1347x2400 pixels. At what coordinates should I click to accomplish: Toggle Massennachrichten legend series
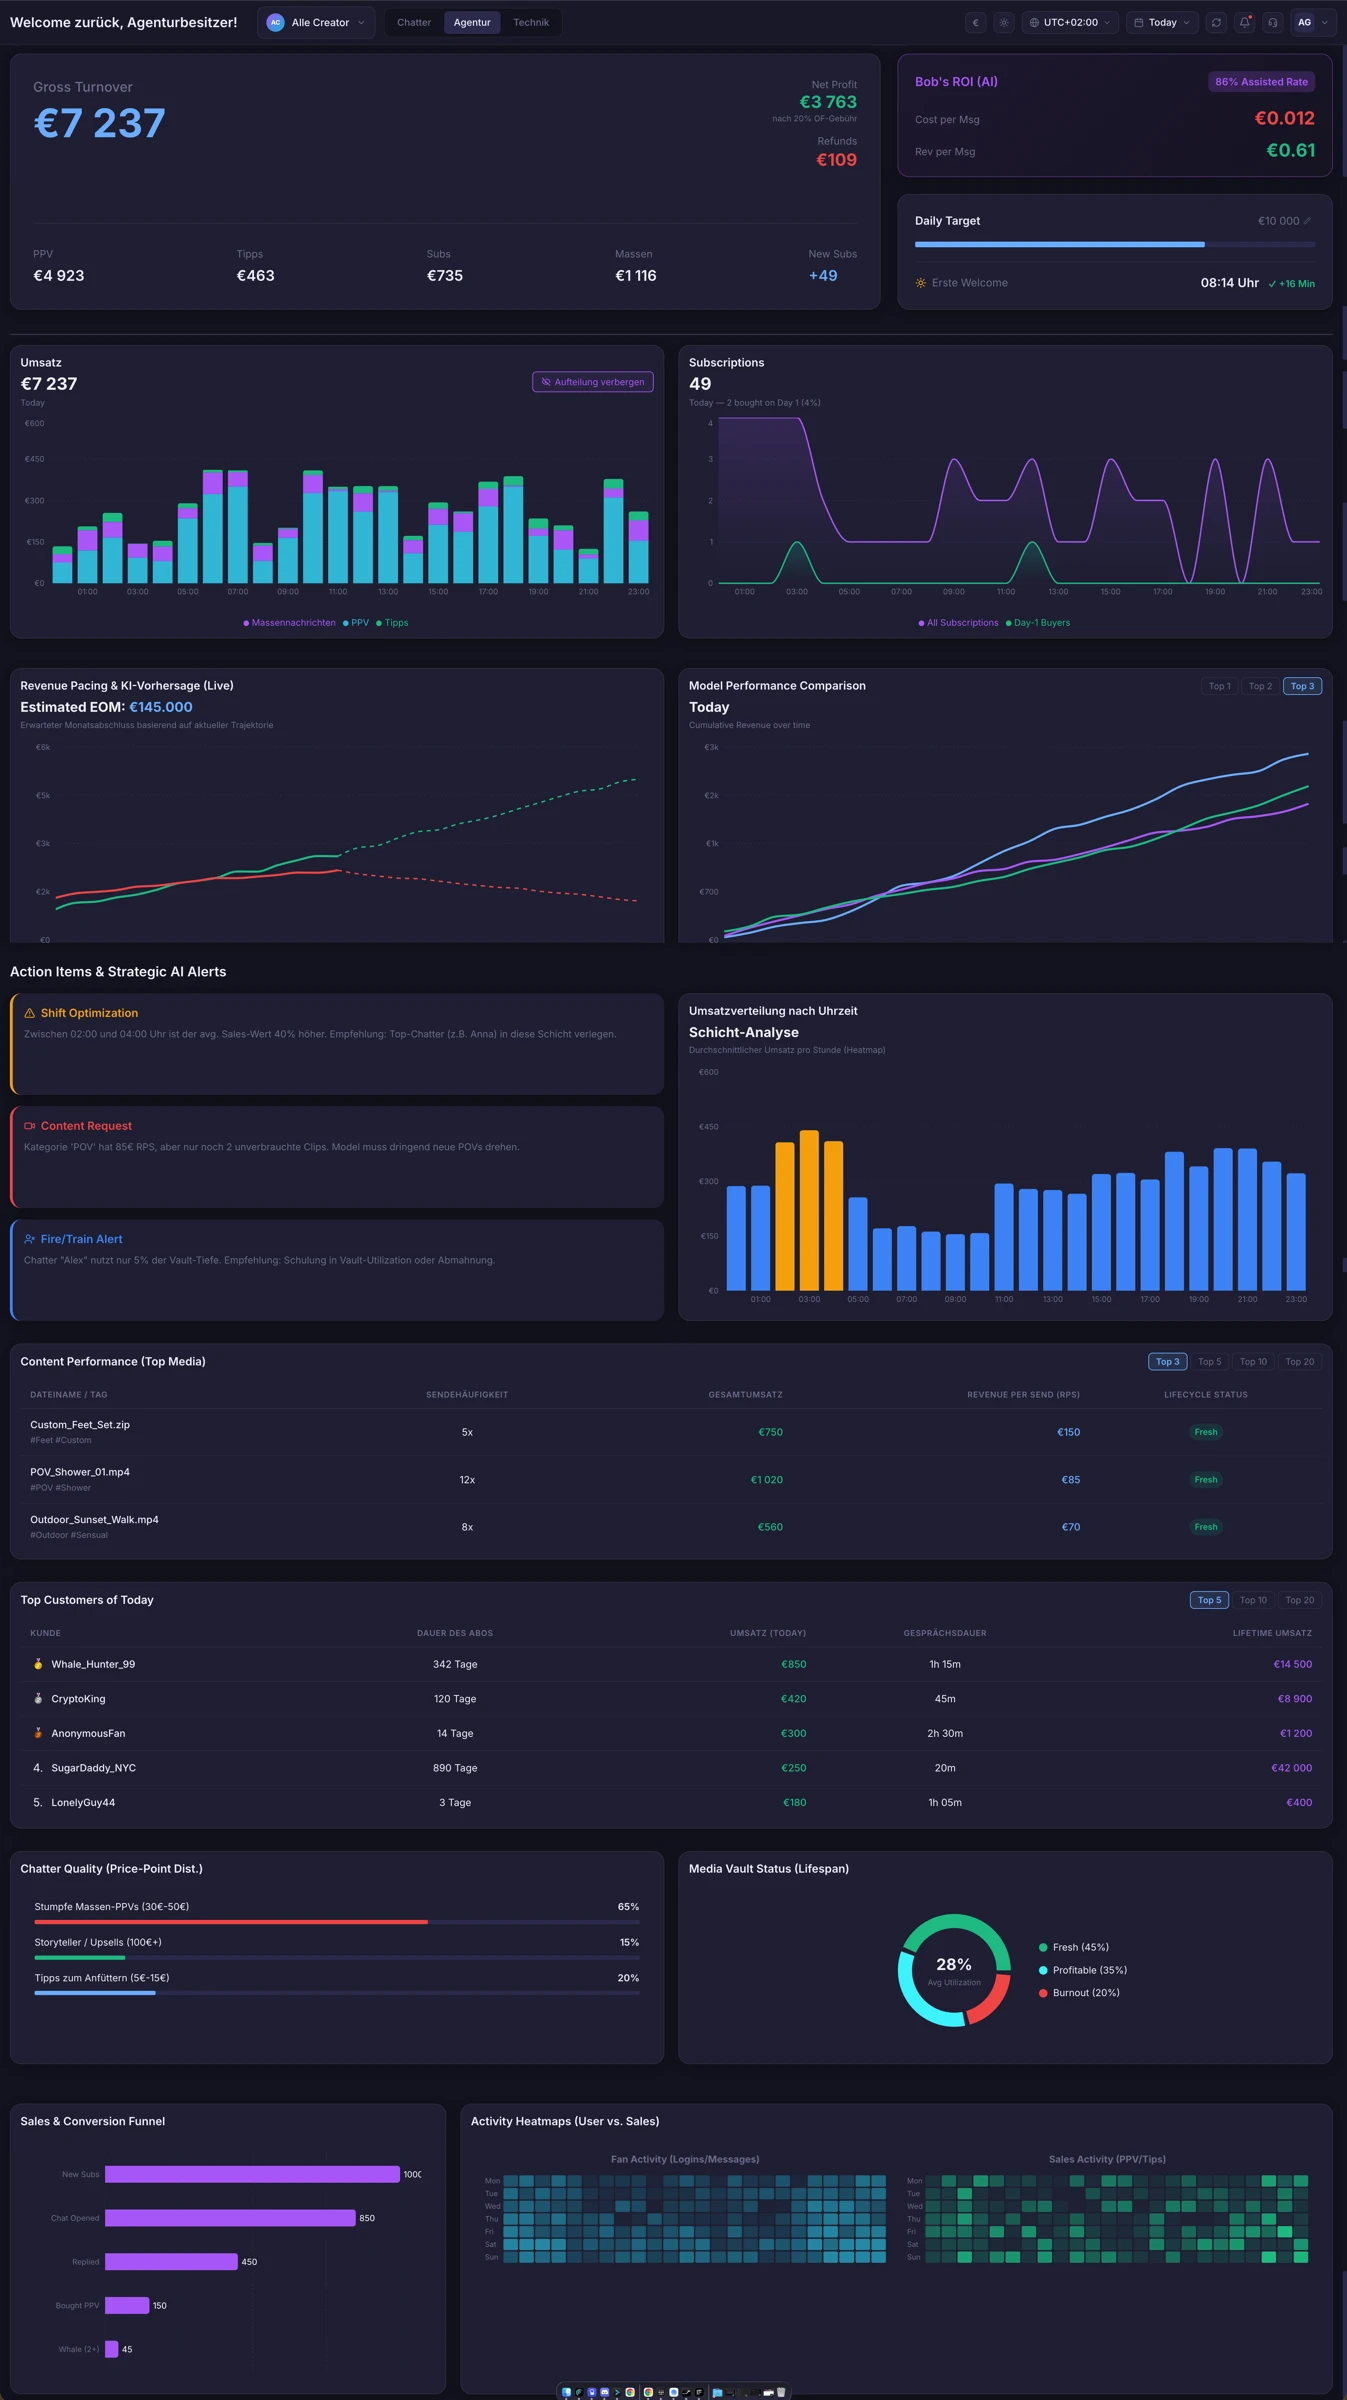[x=290, y=623]
